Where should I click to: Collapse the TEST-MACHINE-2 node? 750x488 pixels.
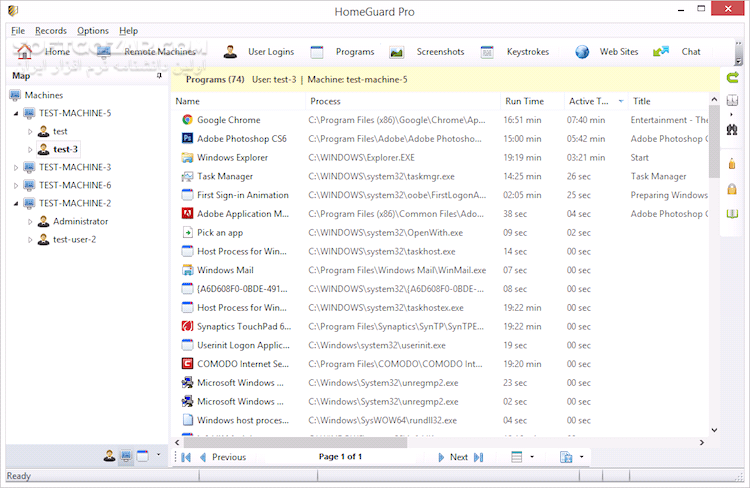coord(16,203)
